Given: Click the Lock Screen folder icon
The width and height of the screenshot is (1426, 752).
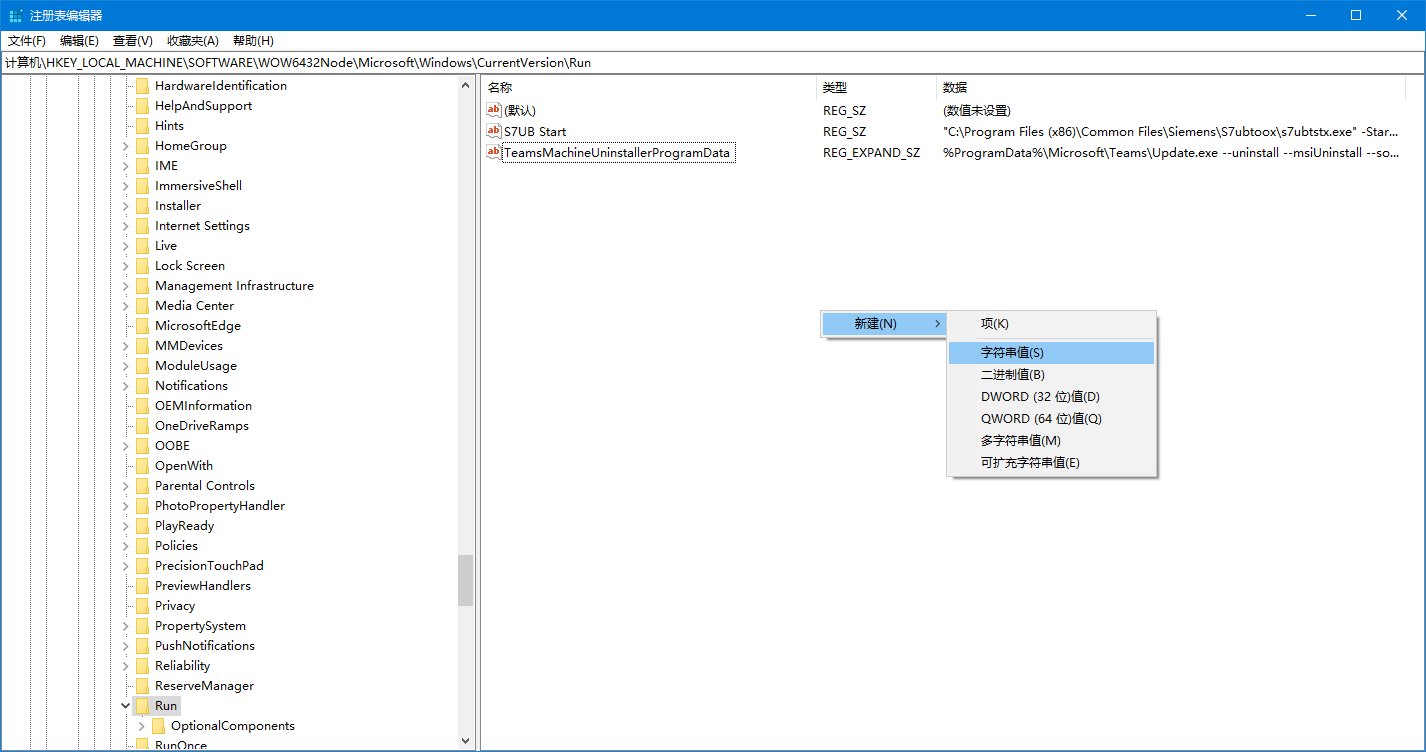Looking at the screenshot, I should point(142,266).
